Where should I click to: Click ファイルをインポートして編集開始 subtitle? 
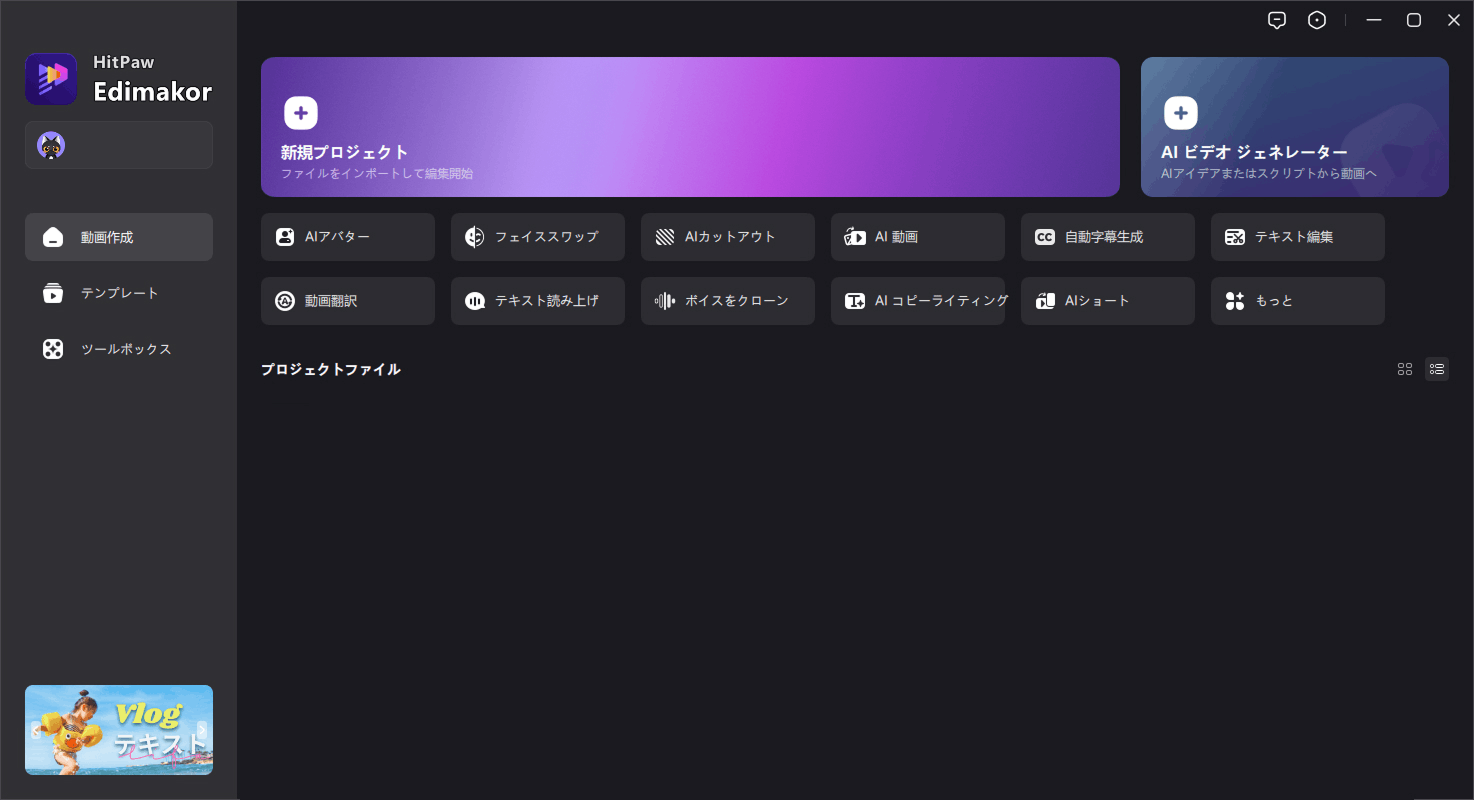[x=377, y=174]
